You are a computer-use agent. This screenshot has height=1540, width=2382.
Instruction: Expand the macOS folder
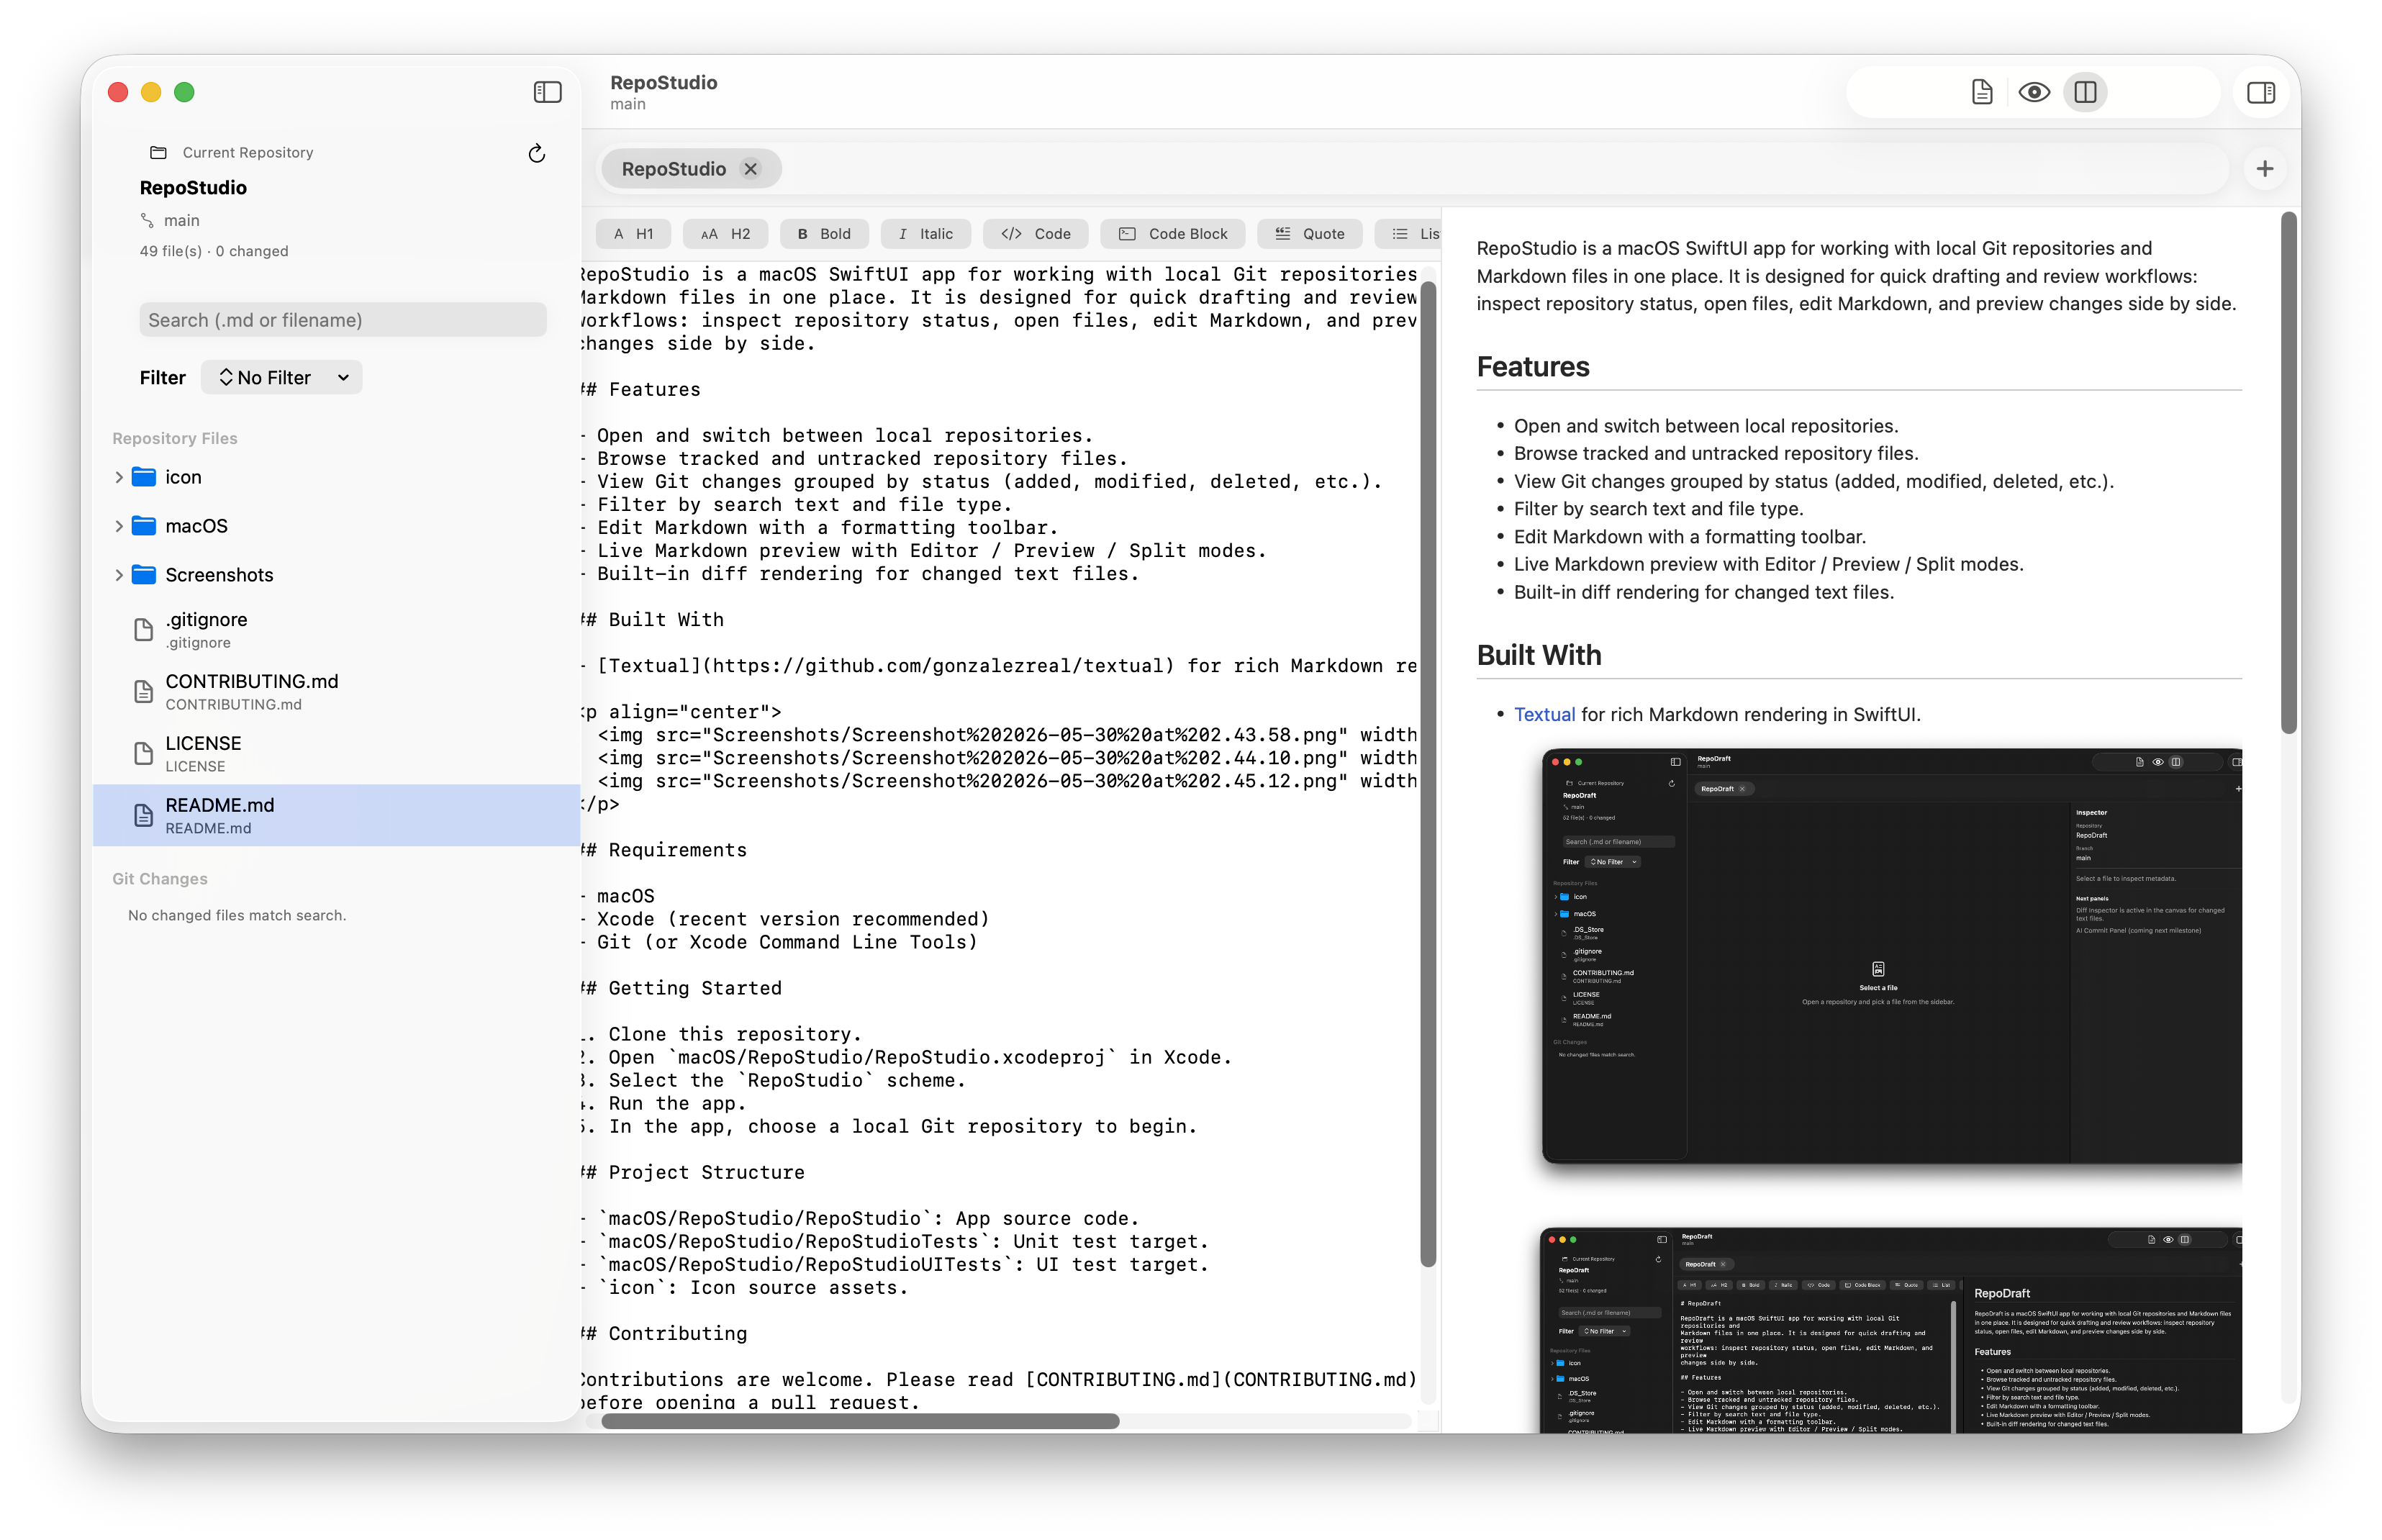tap(119, 526)
